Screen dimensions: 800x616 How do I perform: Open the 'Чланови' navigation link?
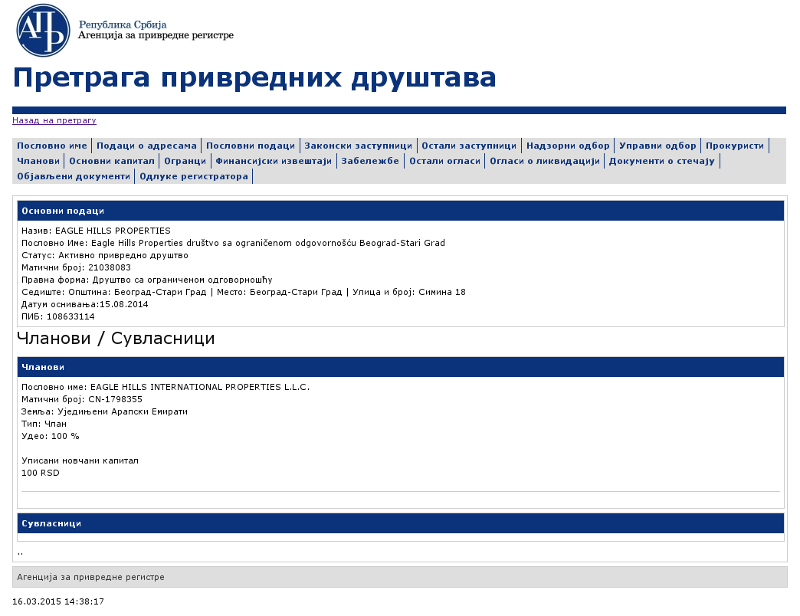click(x=38, y=161)
